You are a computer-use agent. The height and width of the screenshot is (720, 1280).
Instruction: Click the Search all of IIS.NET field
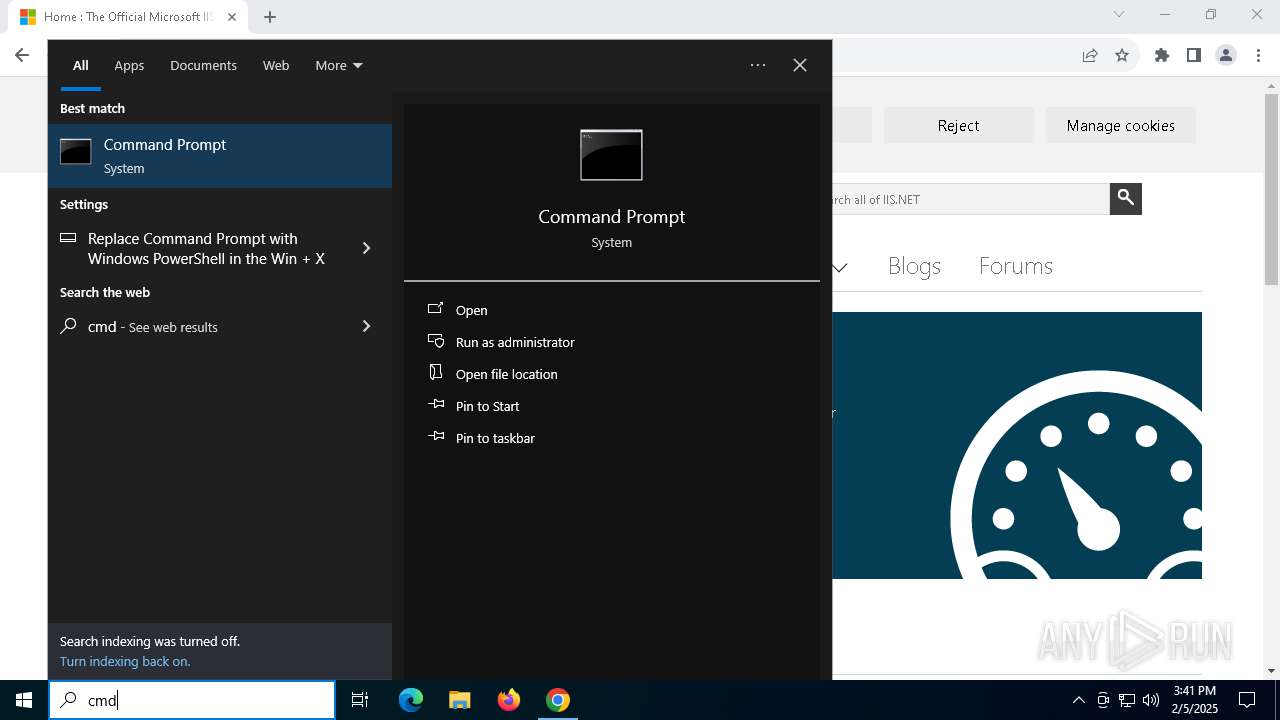click(x=970, y=199)
